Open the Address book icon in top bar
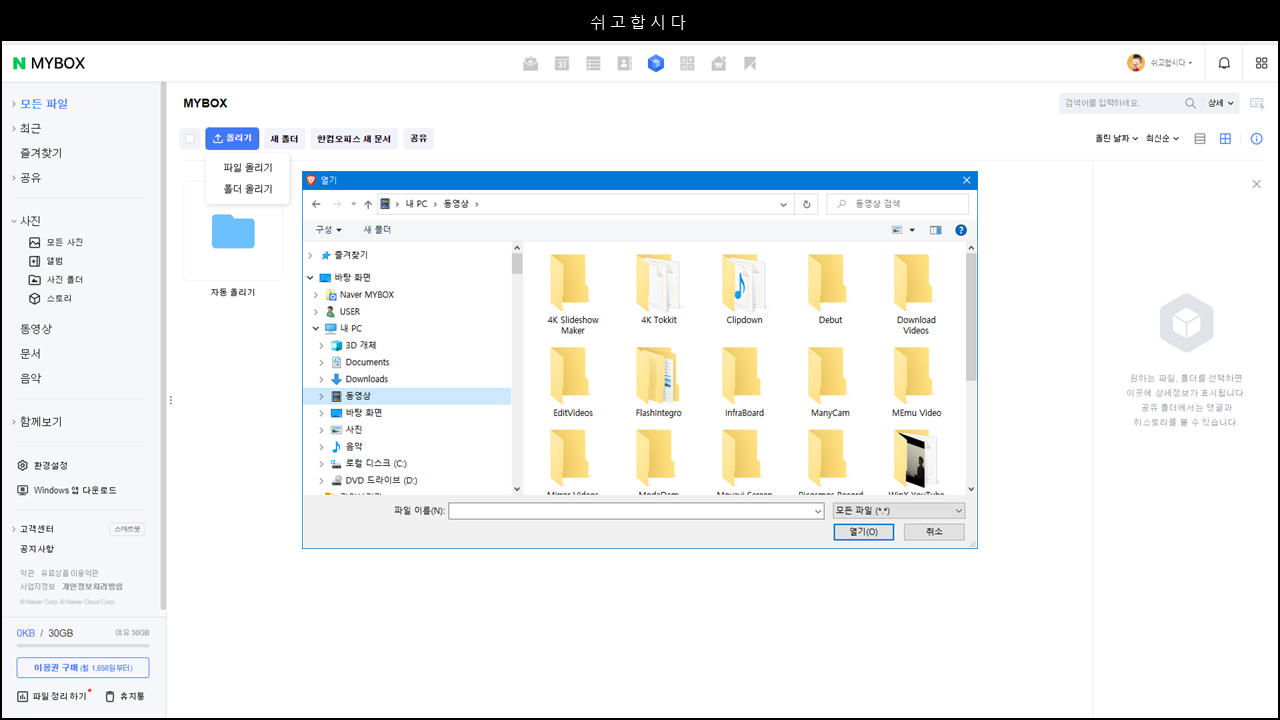1280x720 pixels. point(624,63)
